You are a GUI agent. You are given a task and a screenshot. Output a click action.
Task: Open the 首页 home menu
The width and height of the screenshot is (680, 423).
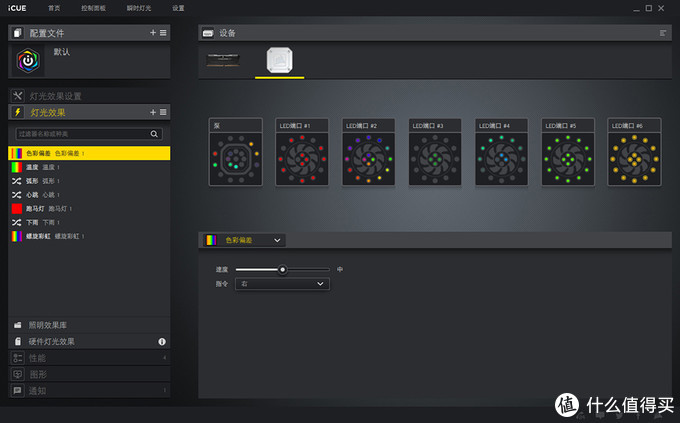tap(54, 8)
